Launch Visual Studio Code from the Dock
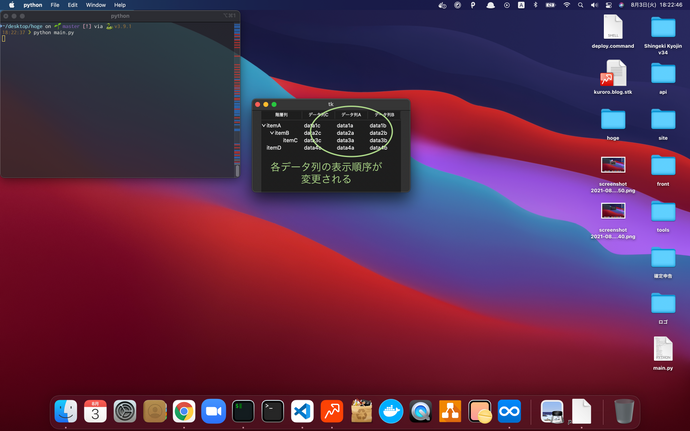This screenshot has height=431, width=690. (x=302, y=411)
